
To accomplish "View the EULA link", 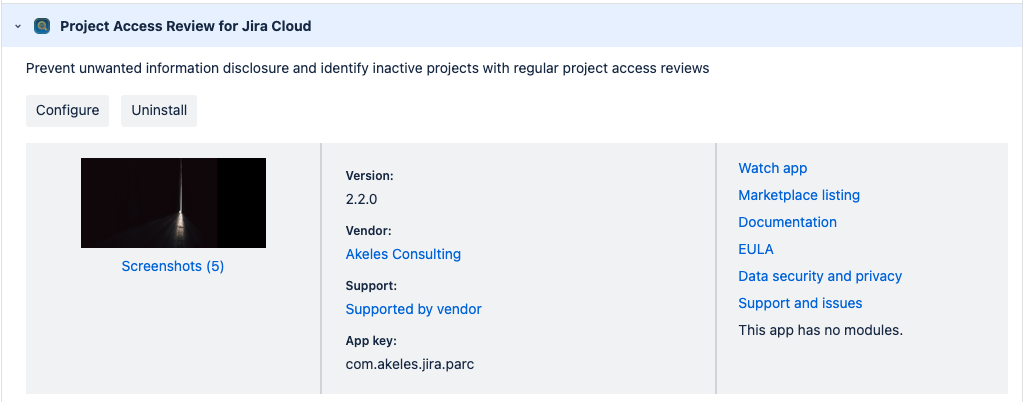I will tap(756, 249).
